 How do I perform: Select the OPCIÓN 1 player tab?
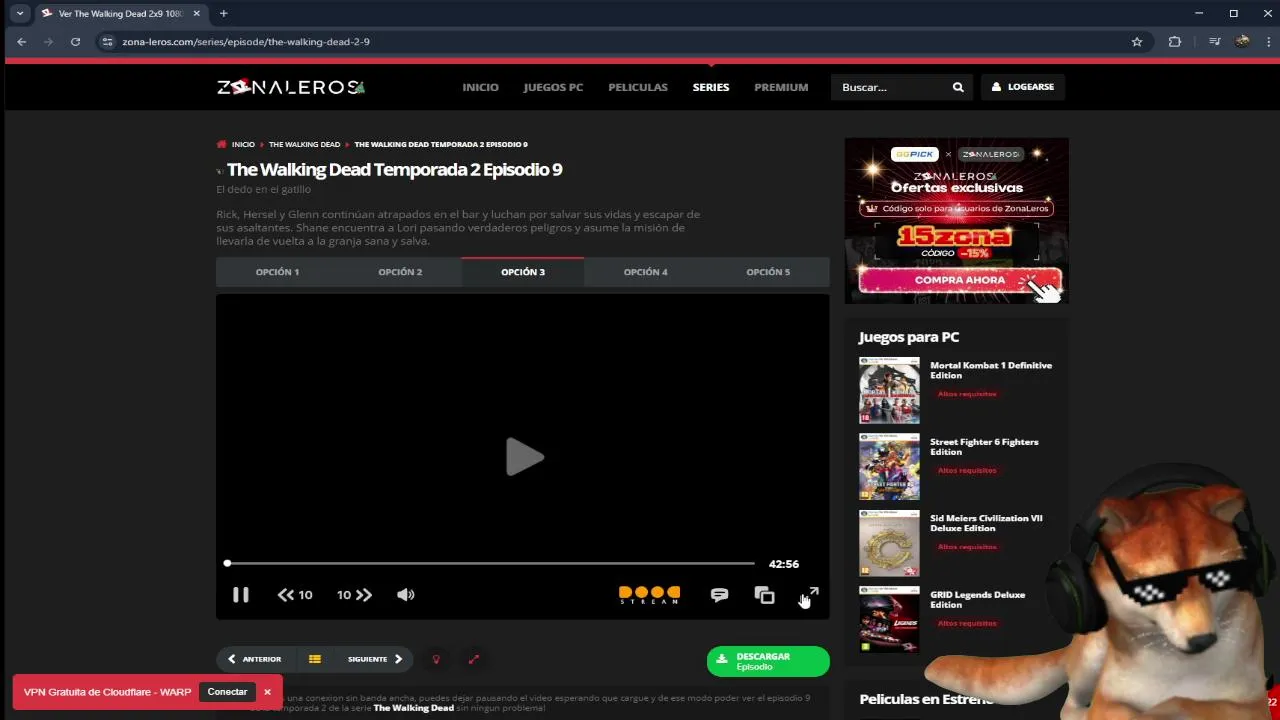click(x=277, y=272)
